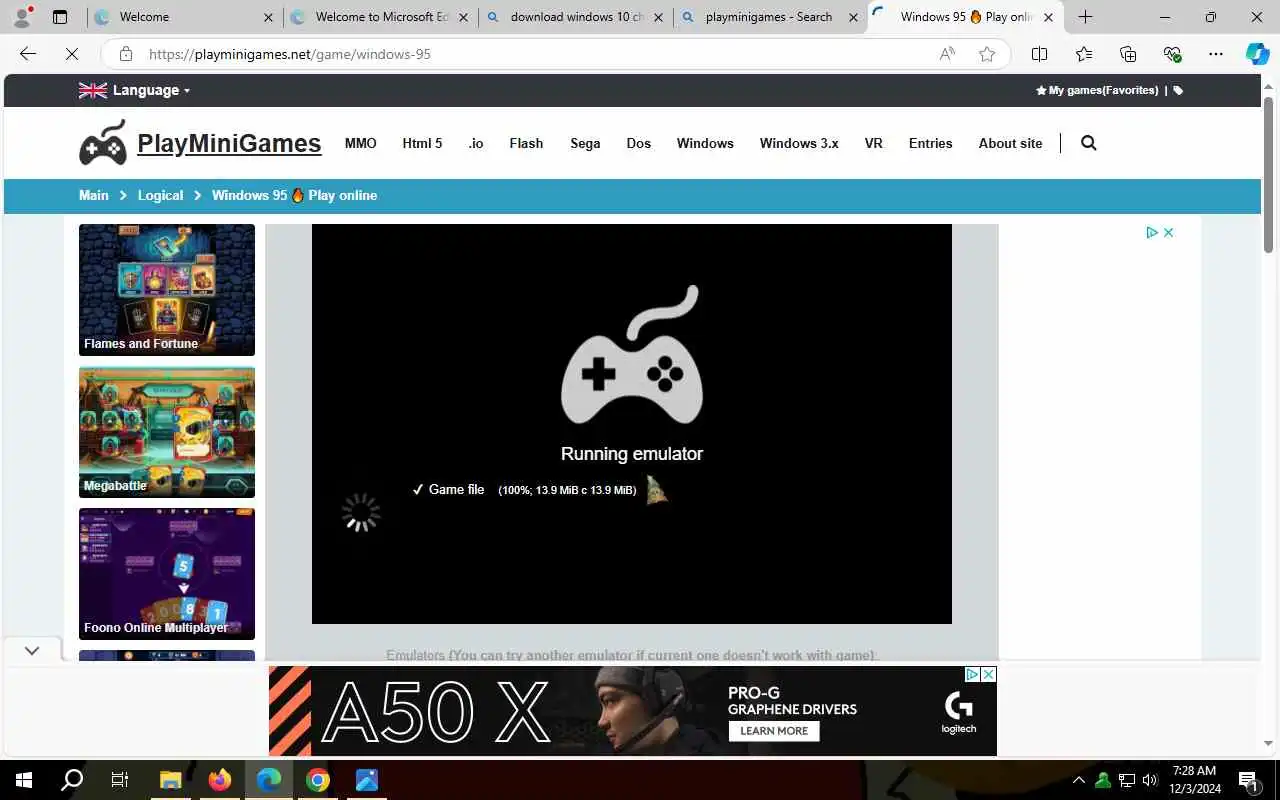This screenshot has width=1280, height=800.
Task: Open Collections icon in Edge toolbar
Action: [1128, 54]
